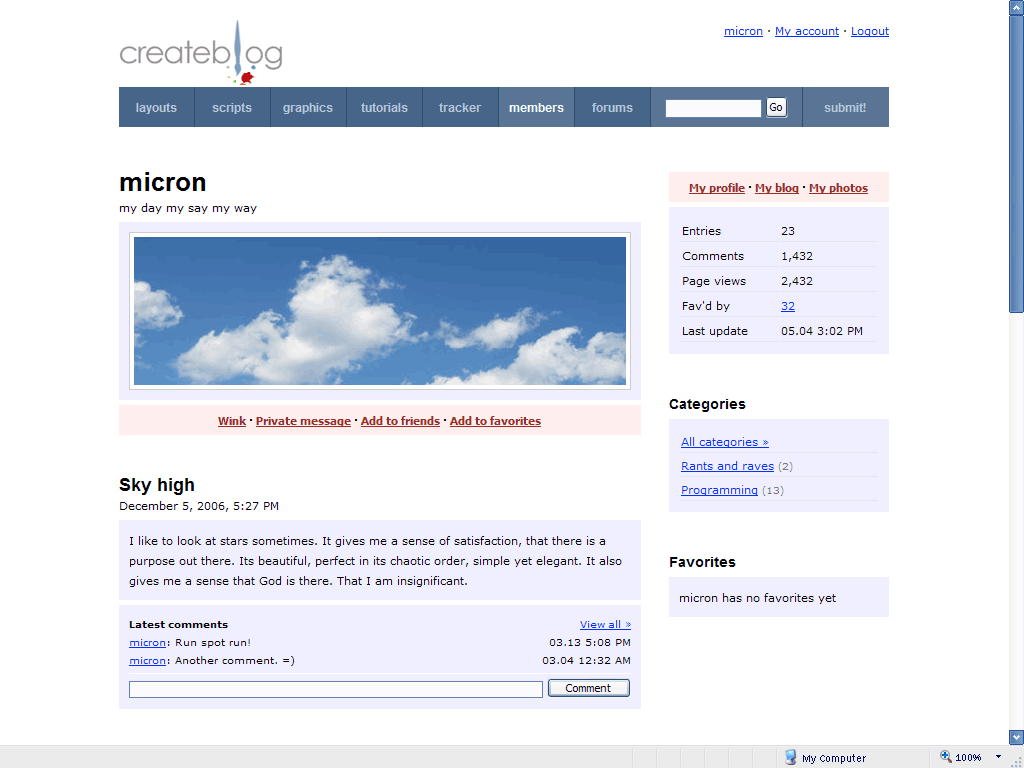Click the 'my day my say my way' tagline

click(x=188, y=208)
